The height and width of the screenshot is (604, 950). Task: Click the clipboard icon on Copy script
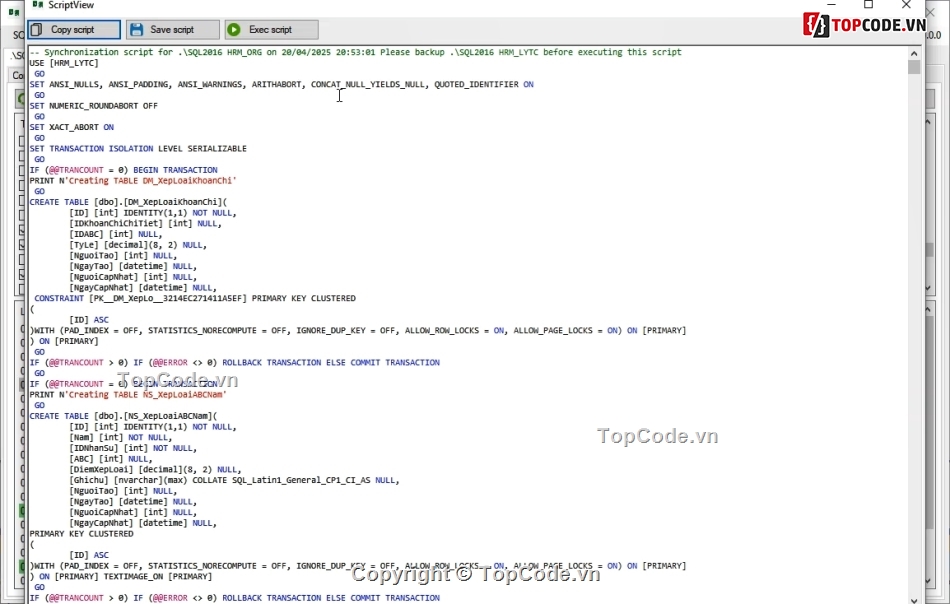pos(36,30)
